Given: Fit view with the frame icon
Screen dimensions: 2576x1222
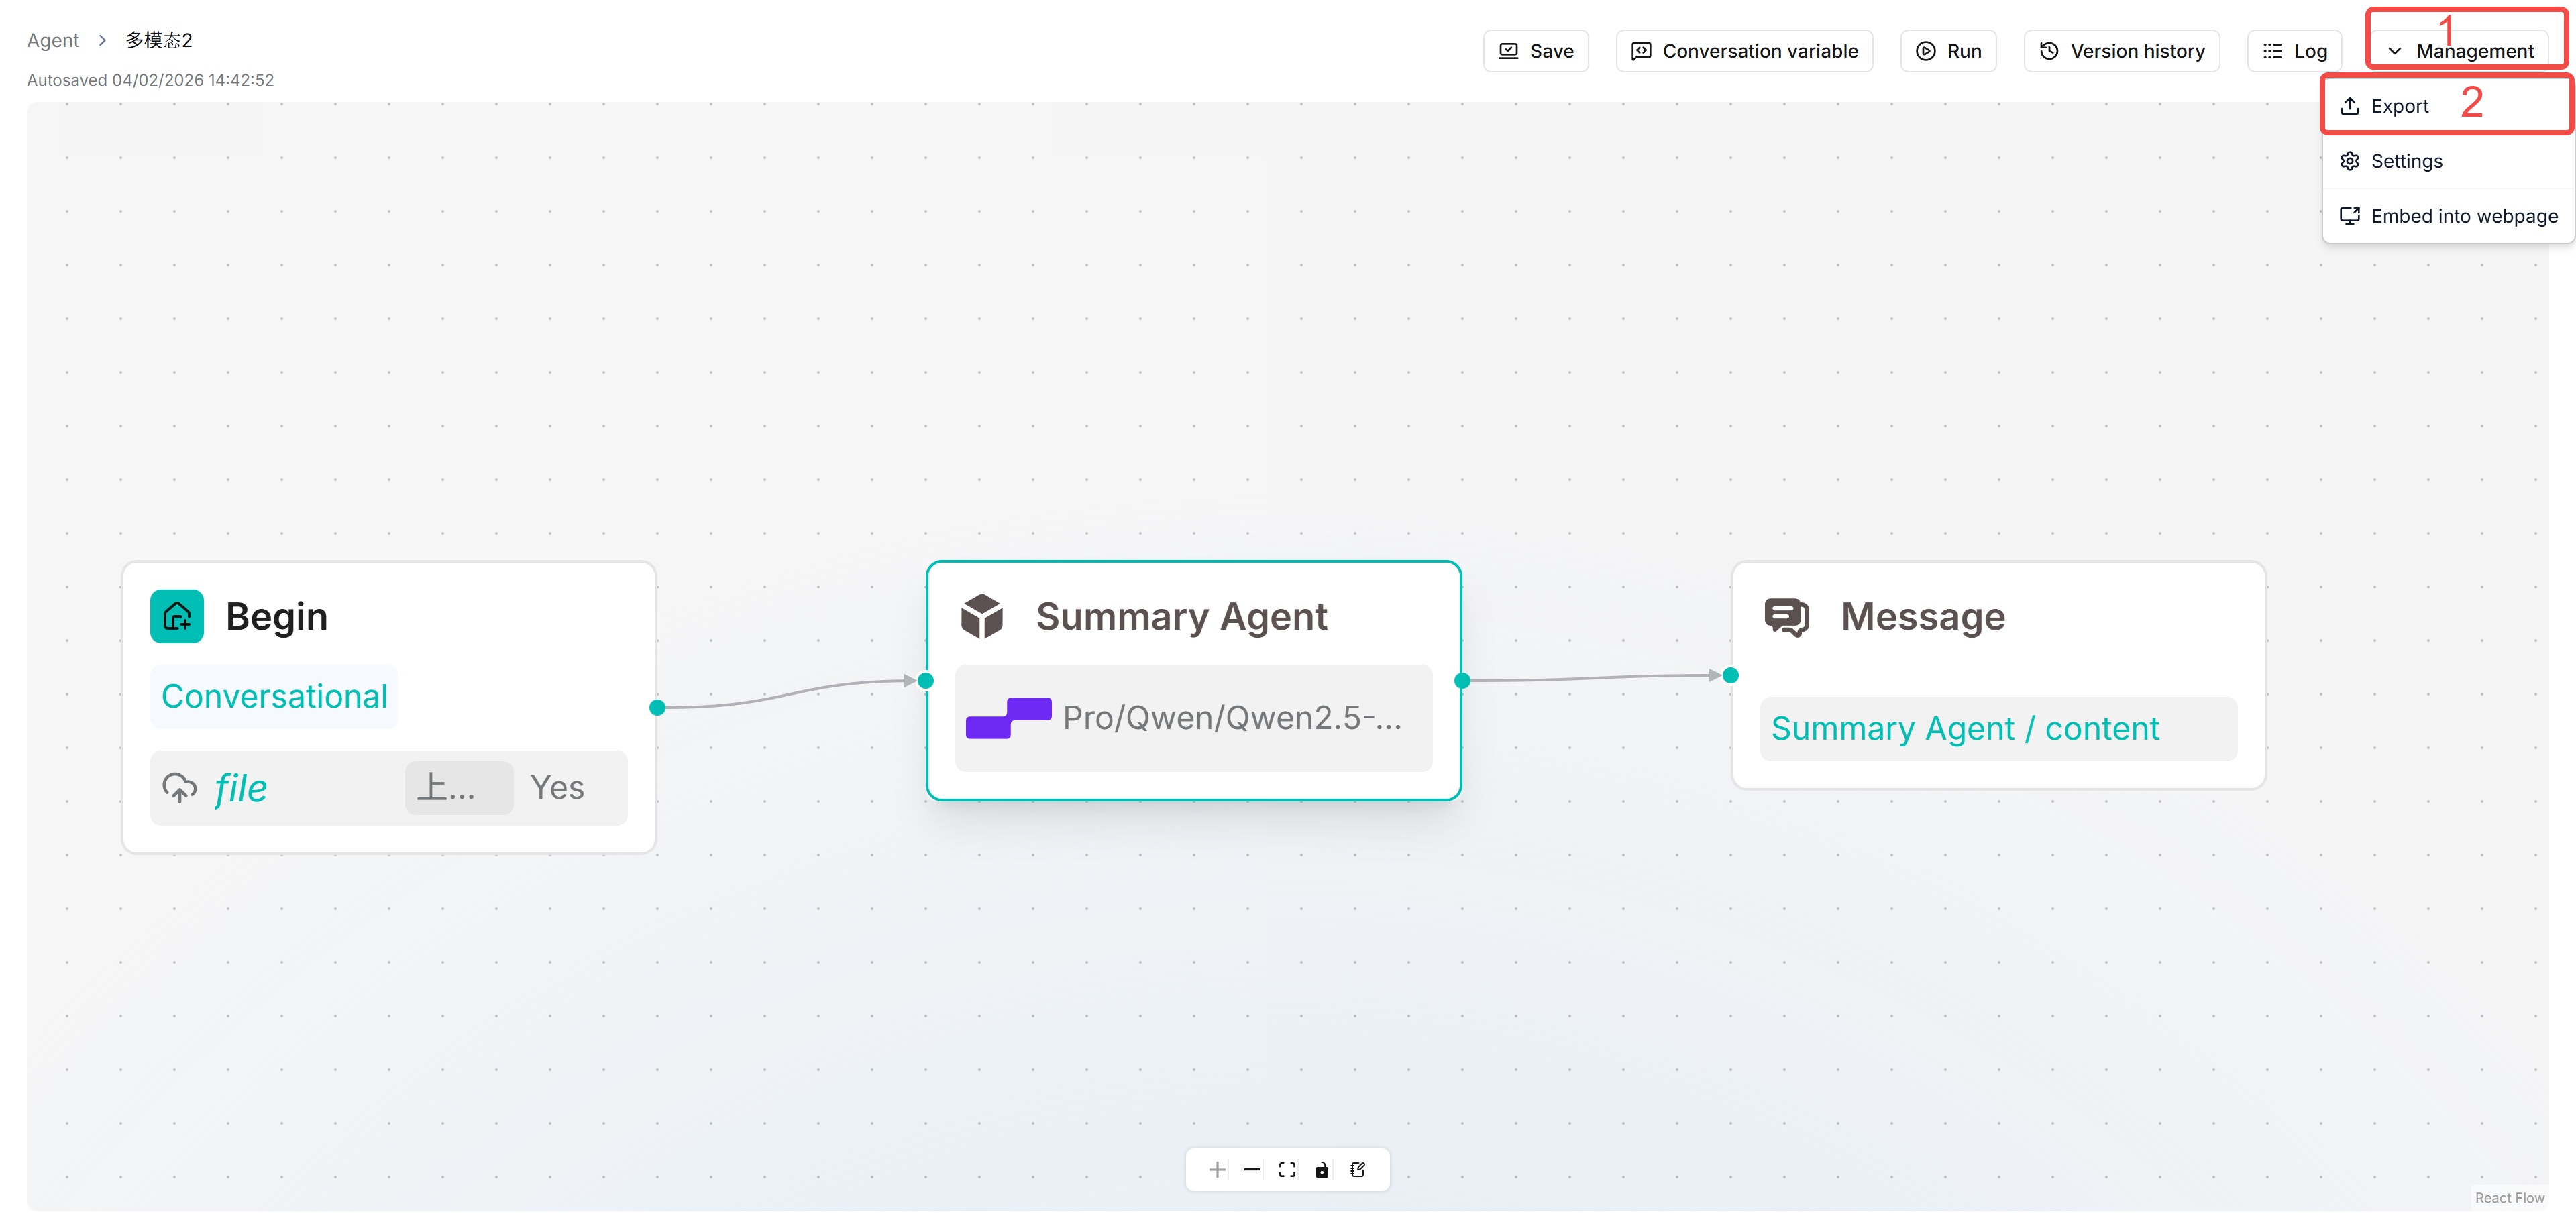Looking at the screenshot, I should click(x=1287, y=1170).
